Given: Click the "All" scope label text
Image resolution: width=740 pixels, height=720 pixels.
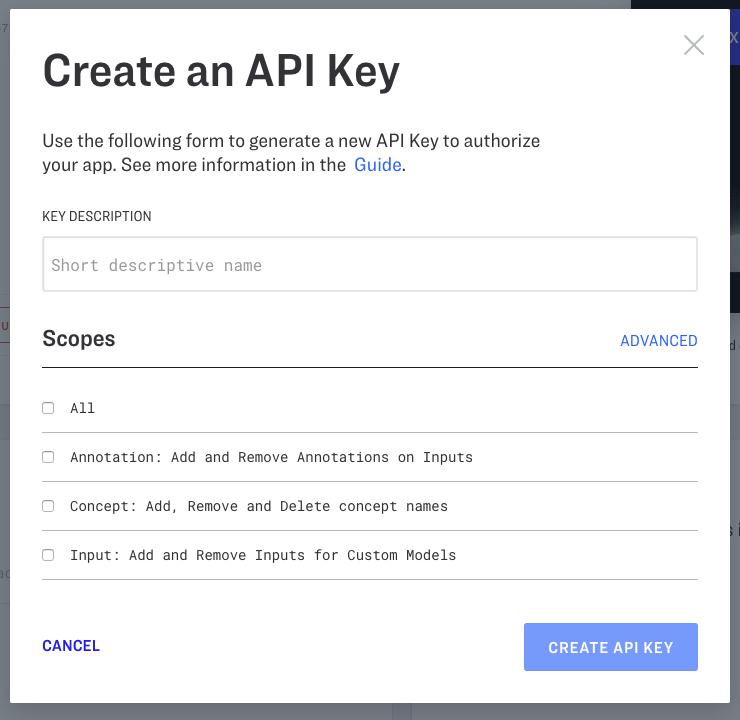Looking at the screenshot, I should (x=82, y=408).
